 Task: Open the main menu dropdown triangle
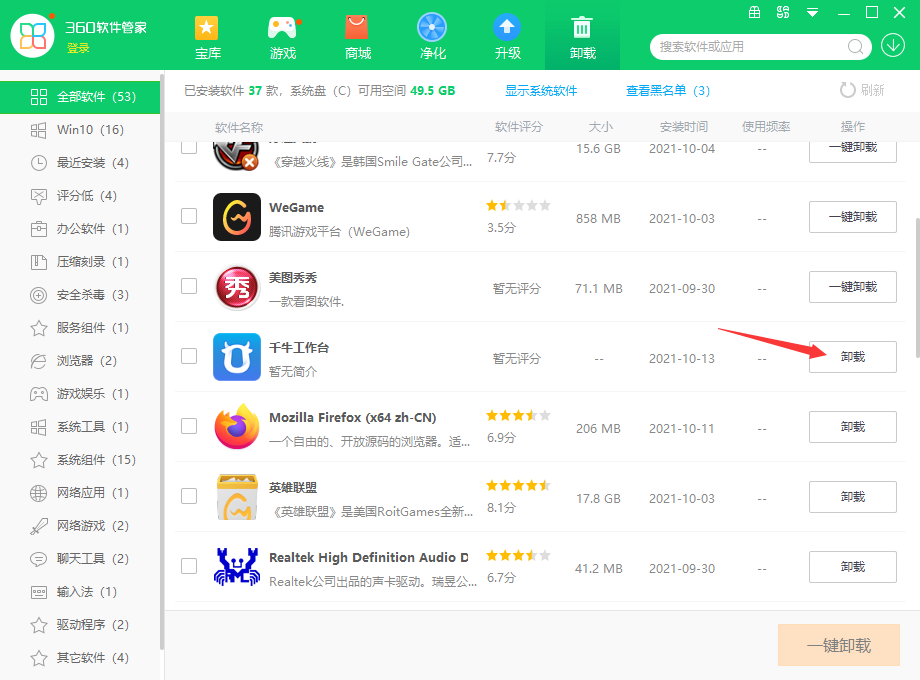coord(813,12)
